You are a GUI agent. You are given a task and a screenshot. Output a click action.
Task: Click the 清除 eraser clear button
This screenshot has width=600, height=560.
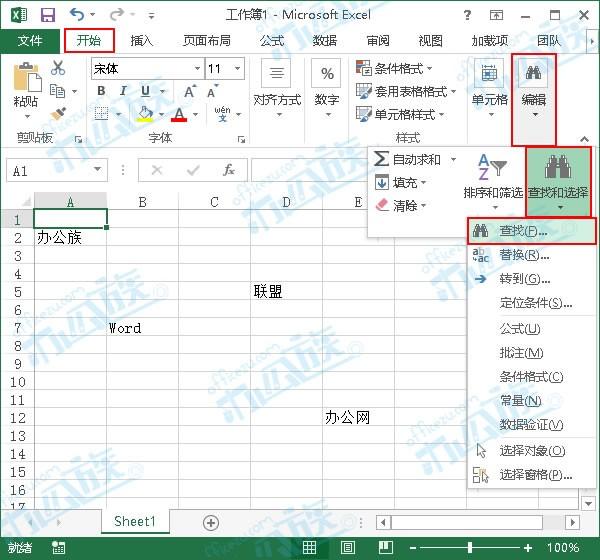click(400, 206)
